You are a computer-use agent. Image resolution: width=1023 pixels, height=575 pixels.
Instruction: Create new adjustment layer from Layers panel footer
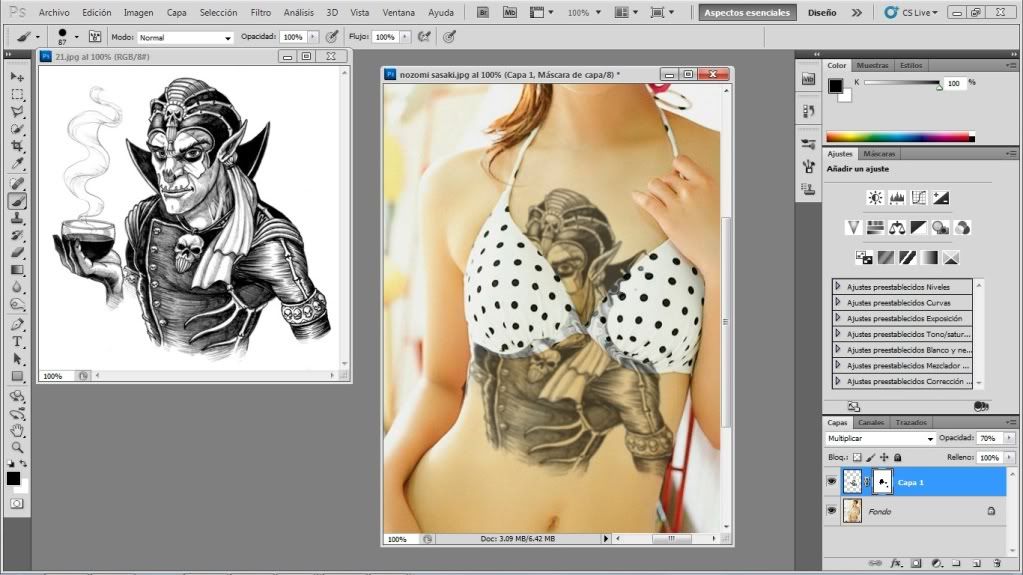(937, 563)
